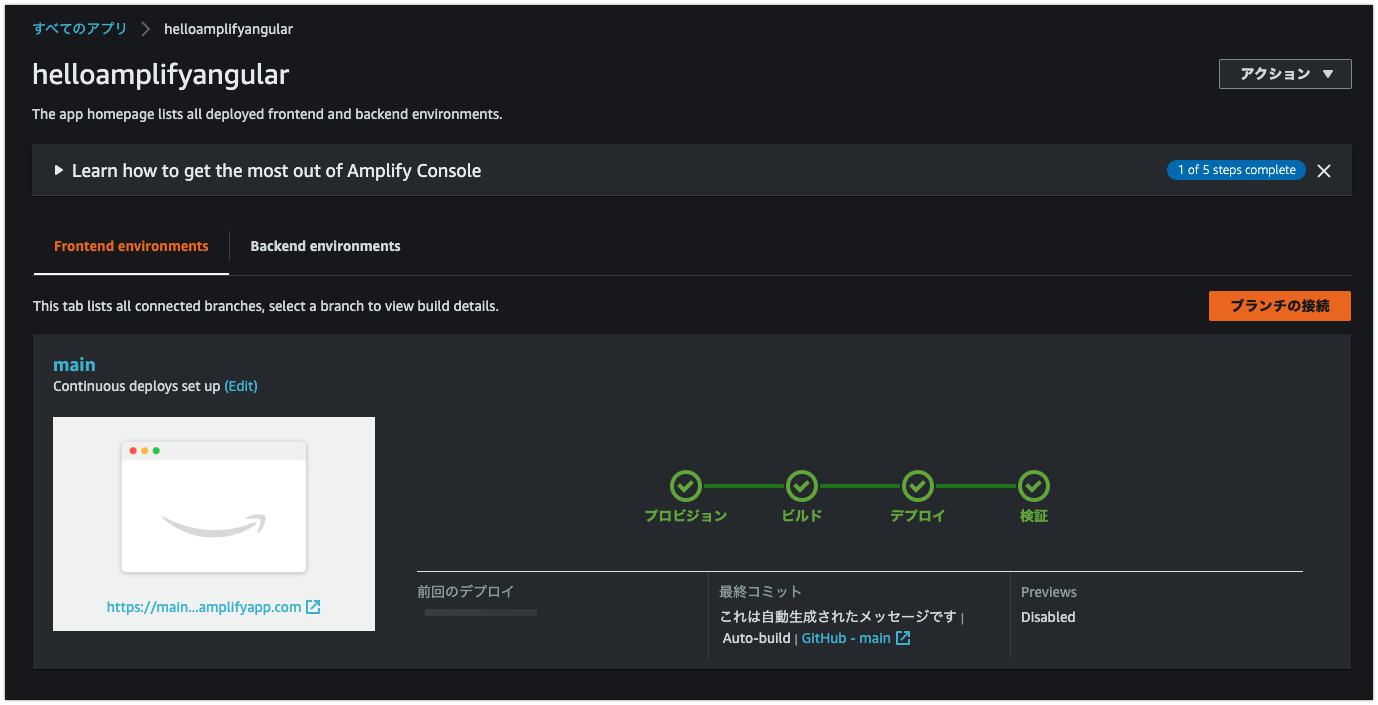
Task: Navigate back via すべてのアプリ breadcrumb link
Action: (80, 29)
